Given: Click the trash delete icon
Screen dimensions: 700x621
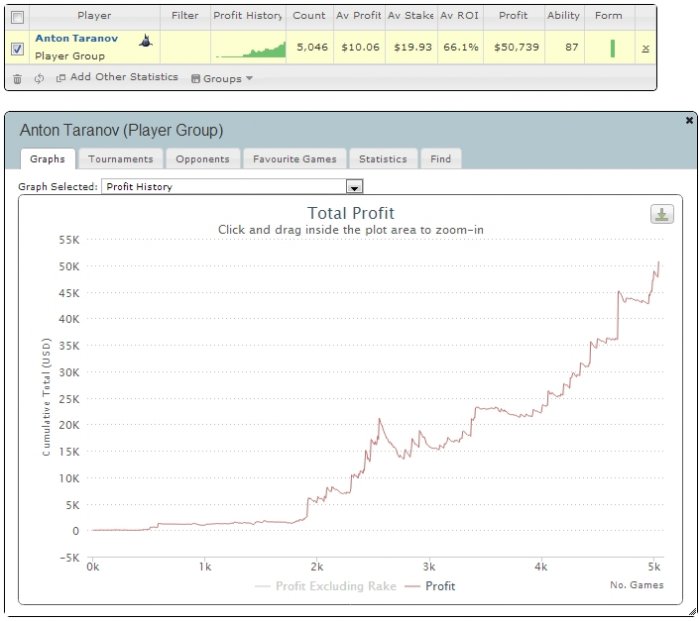Looking at the screenshot, I should [17, 79].
